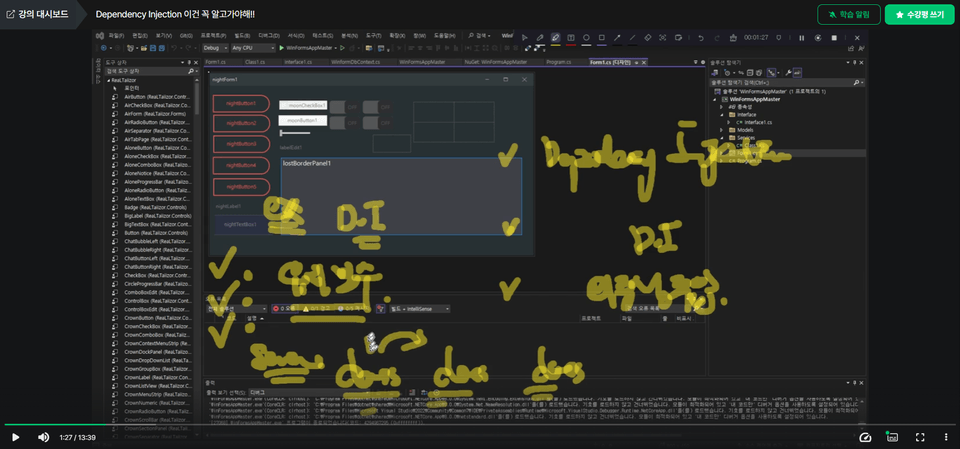Expand the 종속성 node in Solution Explorer

tap(721, 107)
